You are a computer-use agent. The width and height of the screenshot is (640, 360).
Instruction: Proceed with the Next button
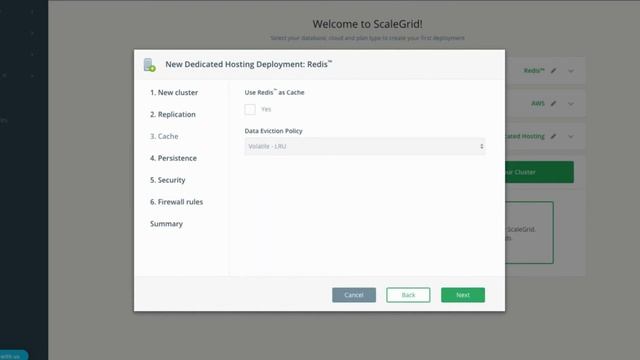click(x=463, y=295)
